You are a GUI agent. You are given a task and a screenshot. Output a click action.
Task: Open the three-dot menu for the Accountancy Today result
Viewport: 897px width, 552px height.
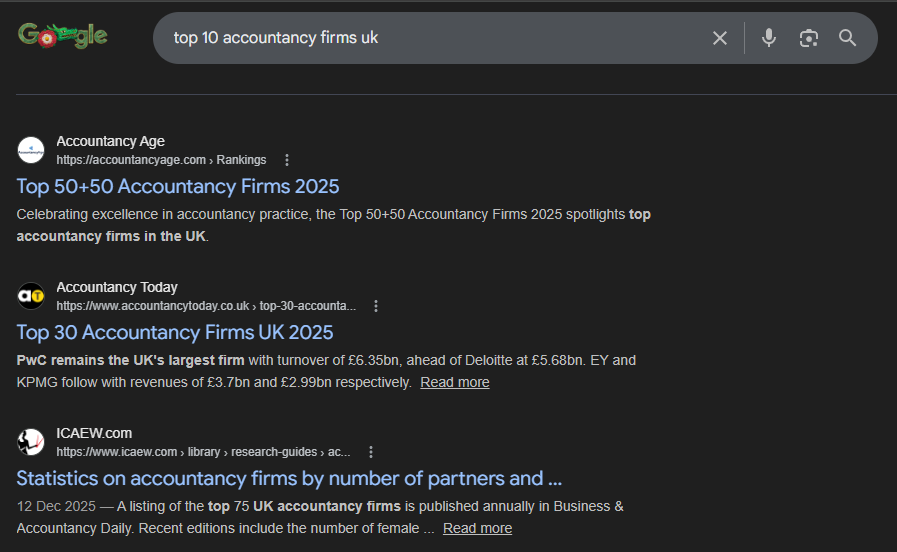click(x=376, y=306)
